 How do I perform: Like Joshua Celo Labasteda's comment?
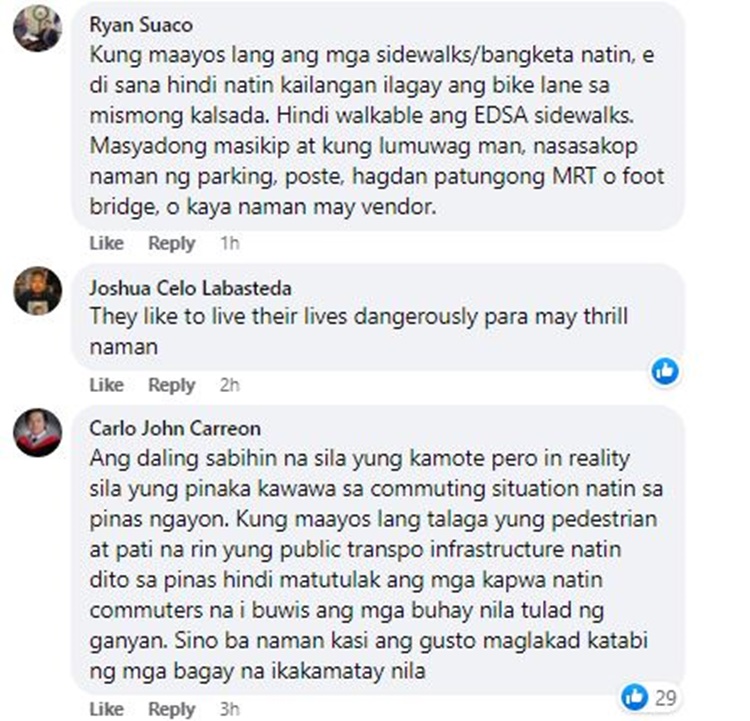pyautogui.click(x=106, y=385)
